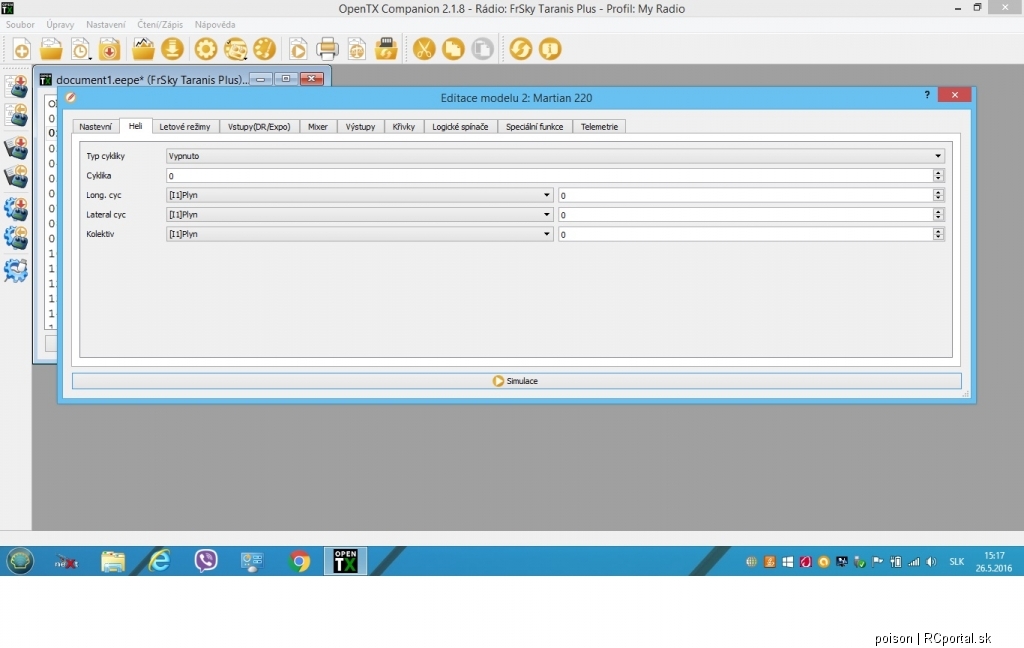Open Viber from the taskbar
Screen dimensions: 1024x648
206,561
